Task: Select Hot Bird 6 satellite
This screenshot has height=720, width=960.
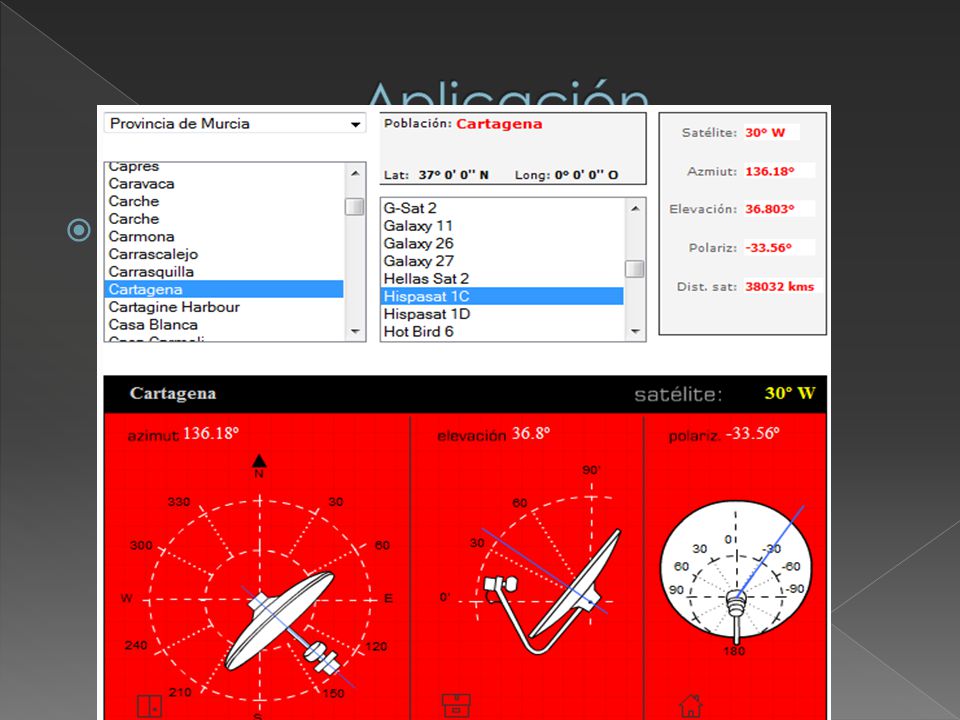Action: click(502, 332)
